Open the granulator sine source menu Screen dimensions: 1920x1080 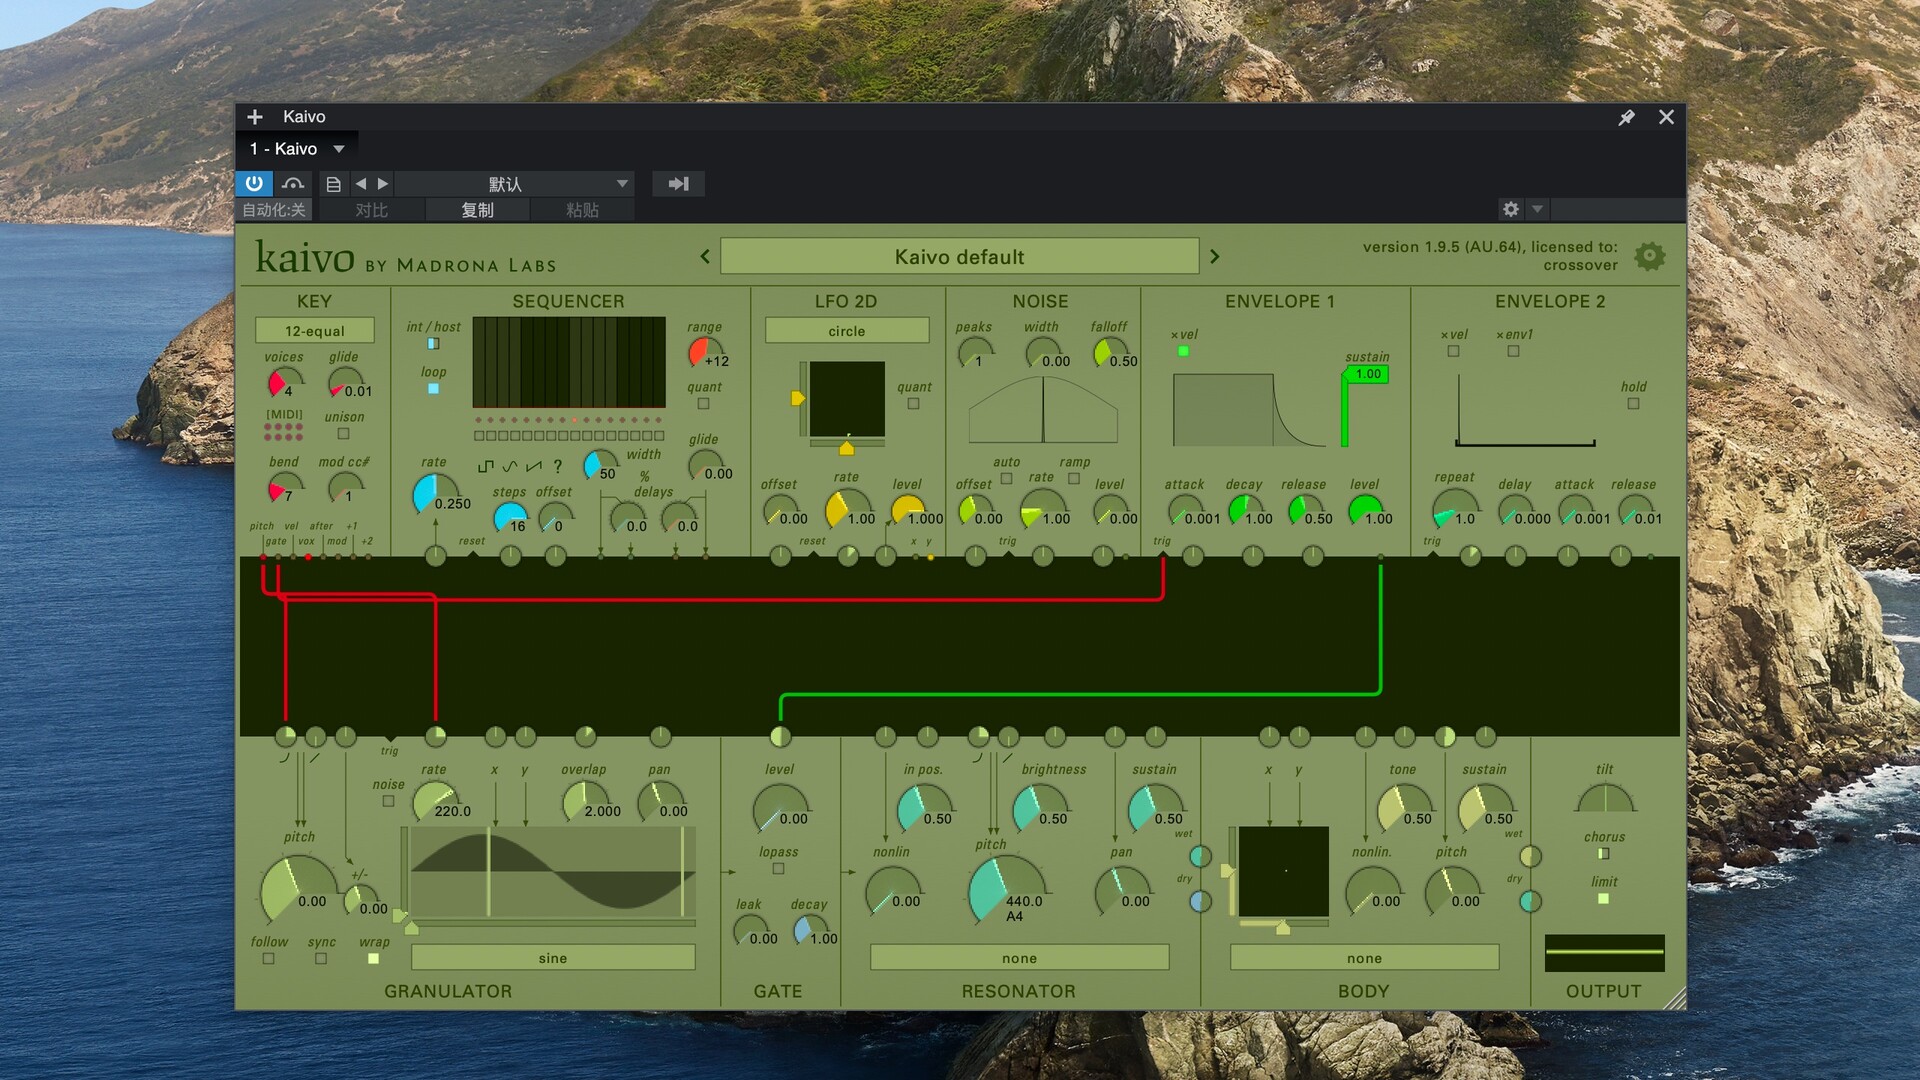[552, 958]
